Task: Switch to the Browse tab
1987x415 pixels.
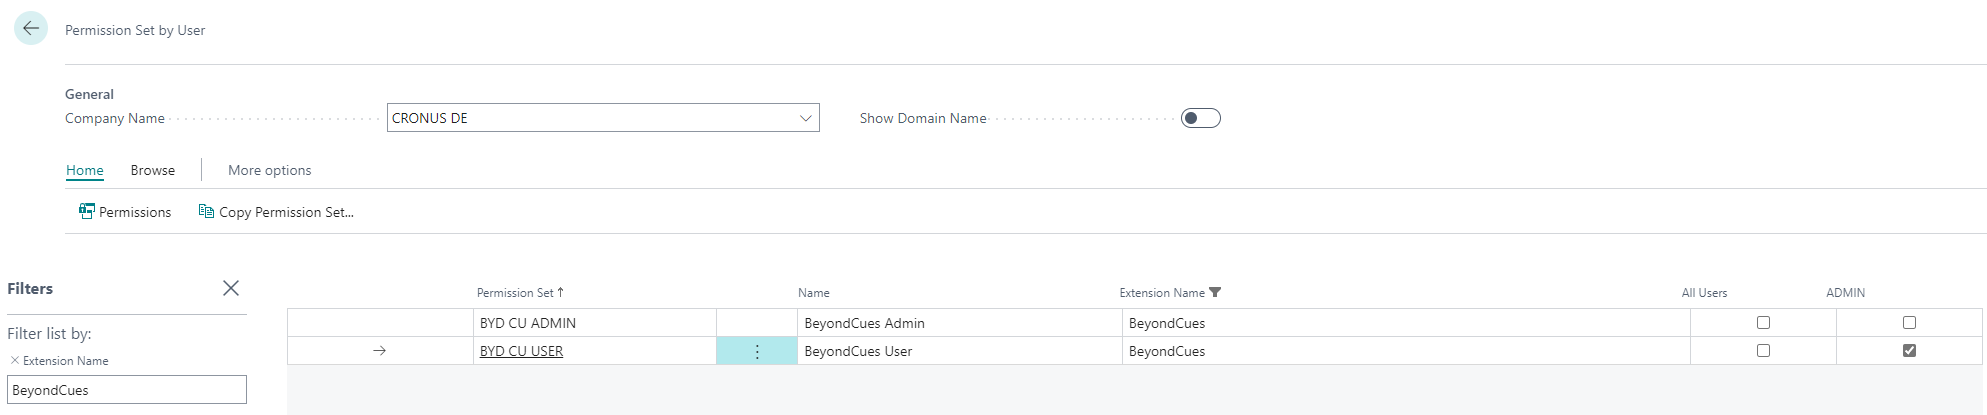Action: (152, 170)
